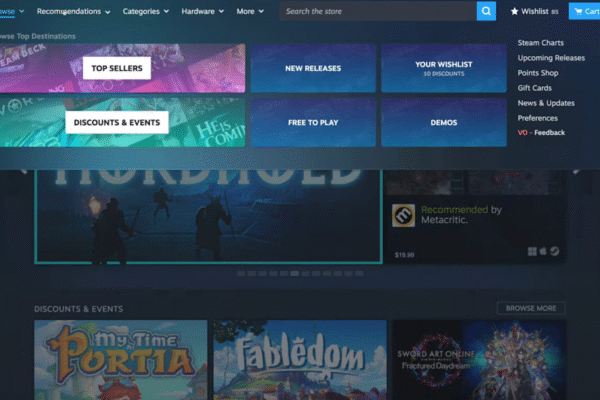The image size is (600, 400).
Task: Open the Fabledom game thumbnail
Action: pyautogui.click(x=300, y=360)
